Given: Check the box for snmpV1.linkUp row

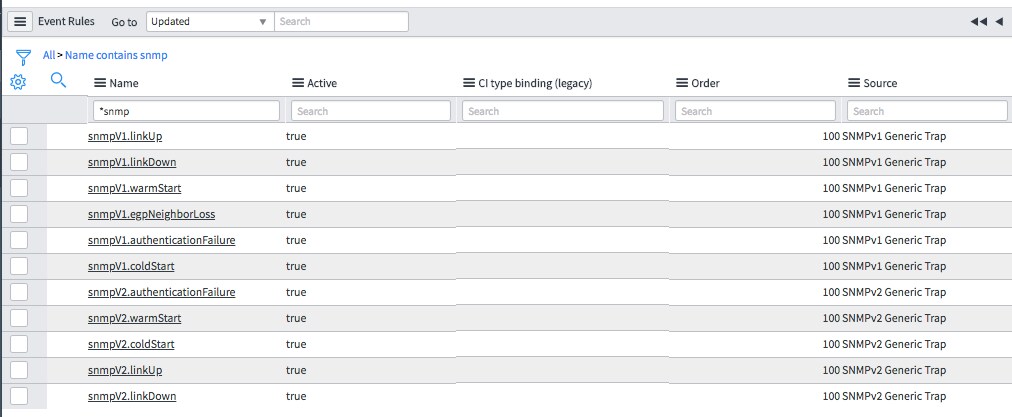Looking at the screenshot, I should (x=19, y=136).
